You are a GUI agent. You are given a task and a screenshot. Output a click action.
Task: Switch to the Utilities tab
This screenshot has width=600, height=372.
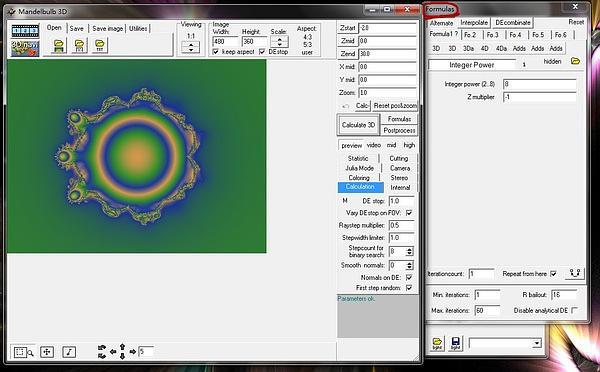click(x=138, y=28)
